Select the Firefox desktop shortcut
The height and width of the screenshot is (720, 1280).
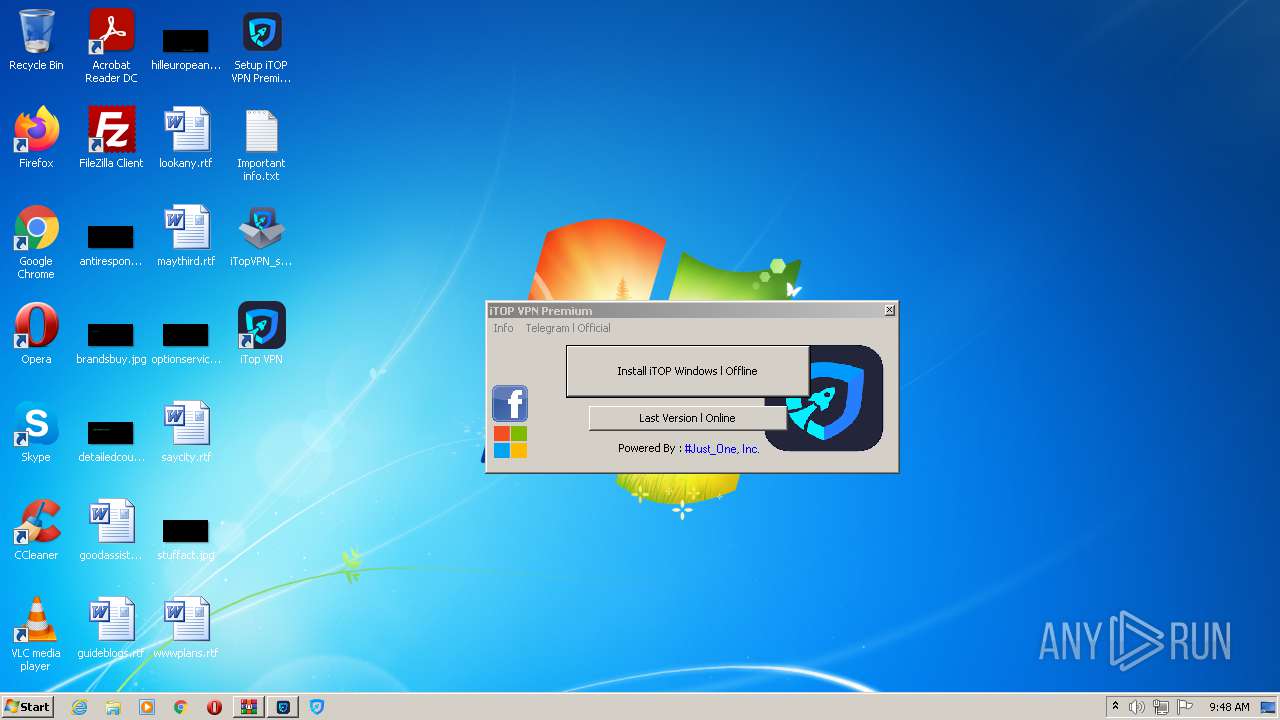(x=36, y=138)
